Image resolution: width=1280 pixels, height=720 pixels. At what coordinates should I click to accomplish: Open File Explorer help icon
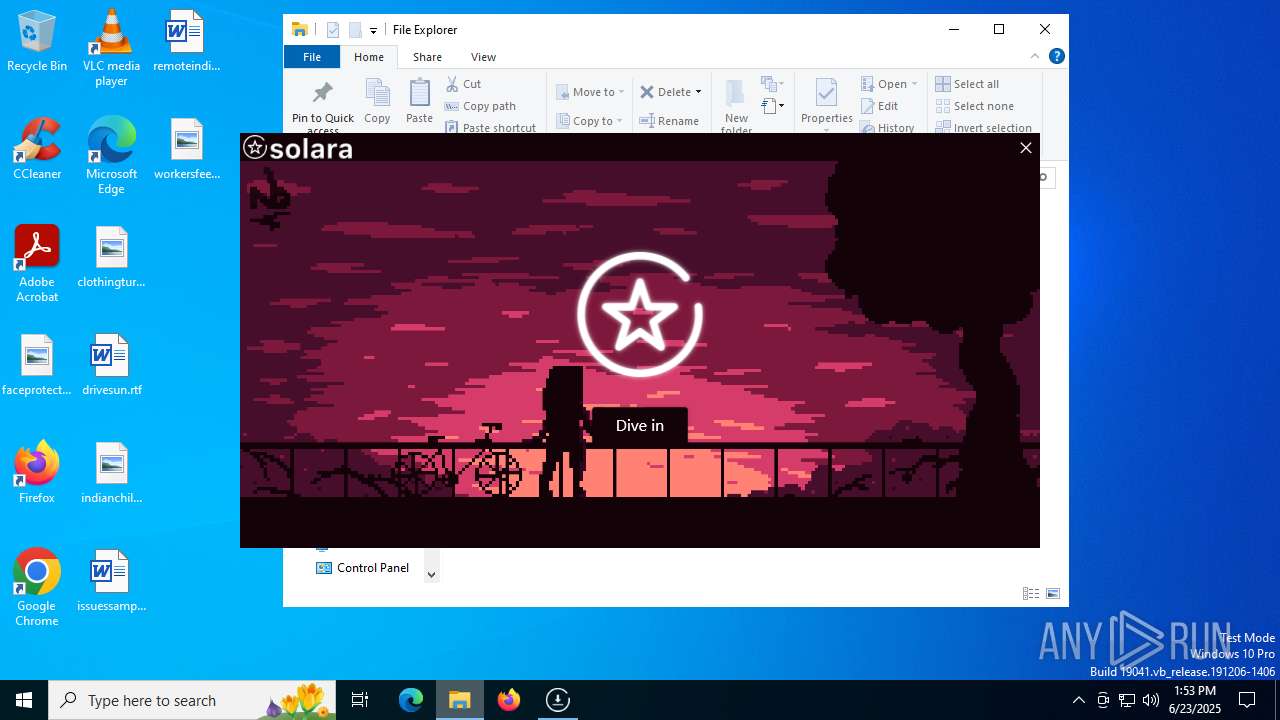pyautogui.click(x=1056, y=57)
